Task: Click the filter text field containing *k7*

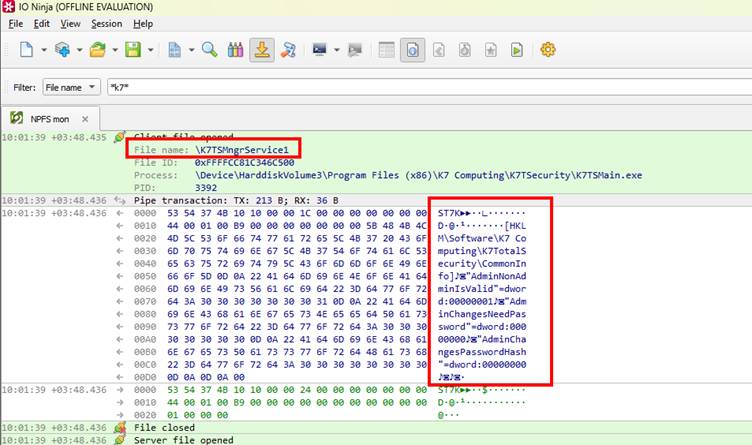Action: [429, 87]
